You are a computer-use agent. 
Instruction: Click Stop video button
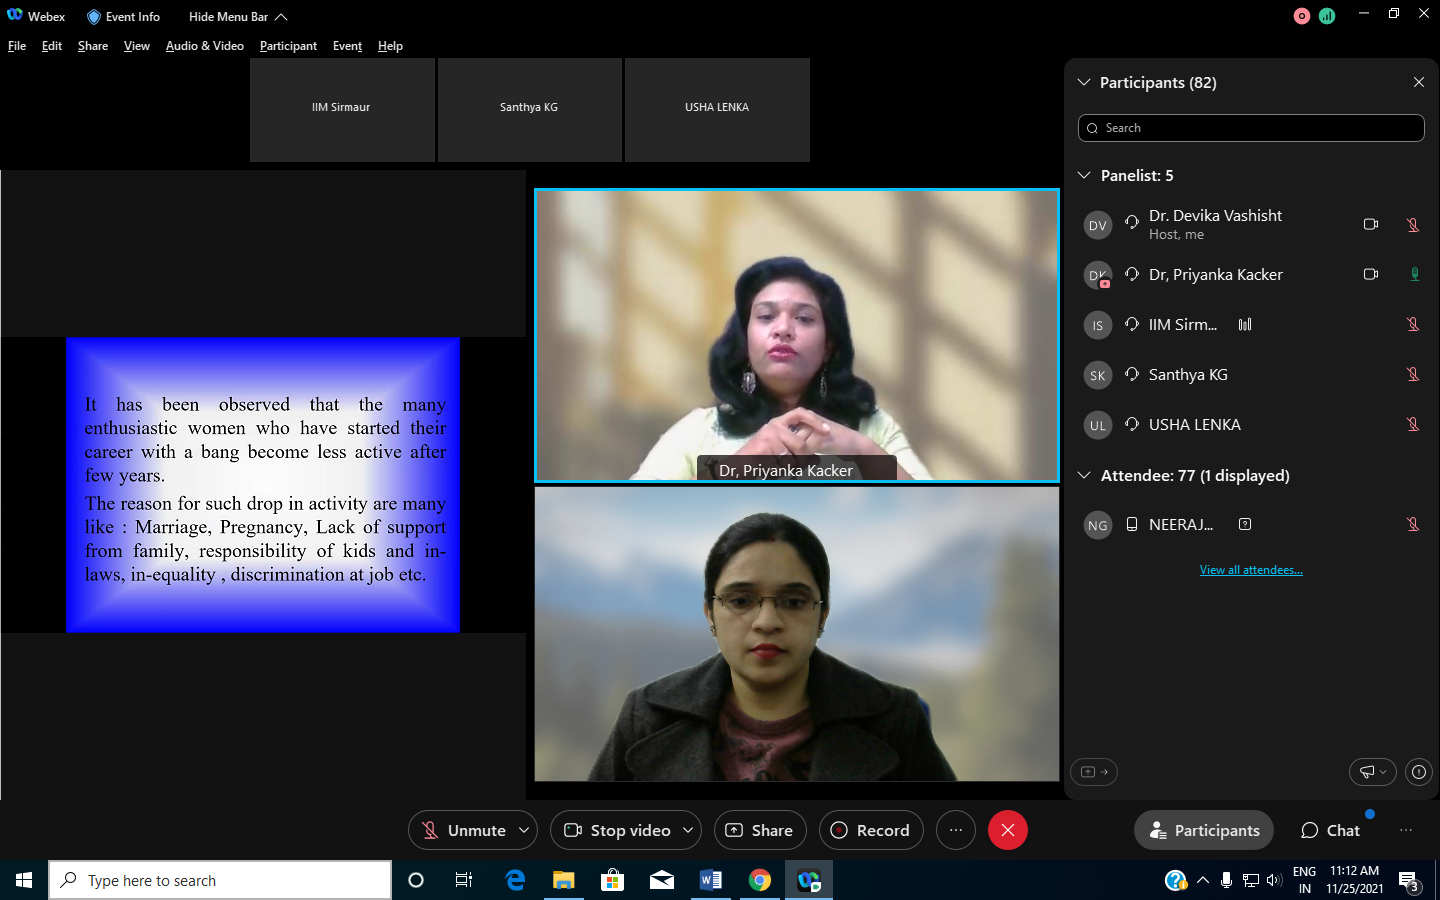[x=616, y=830]
